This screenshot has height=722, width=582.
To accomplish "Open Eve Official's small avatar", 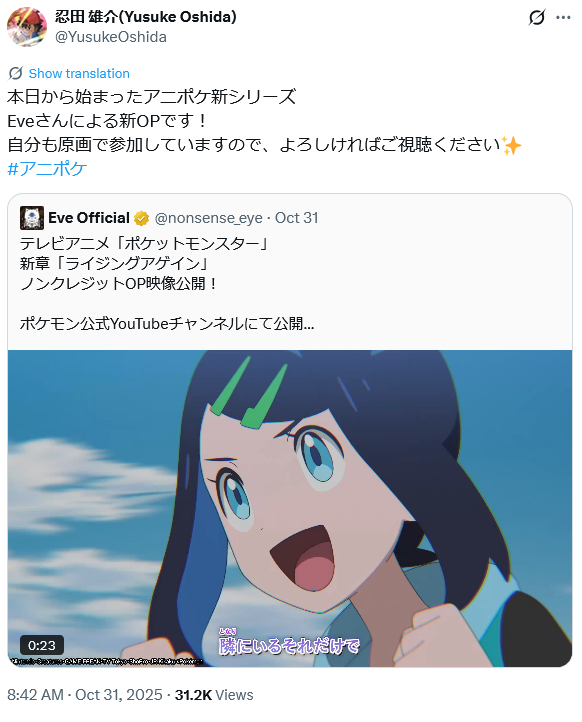I will coord(32,218).
